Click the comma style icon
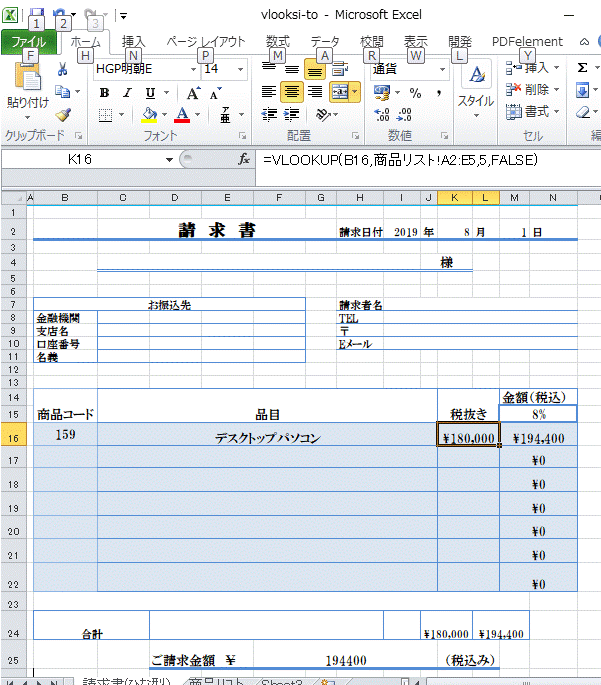601x685 pixels. tap(439, 92)
